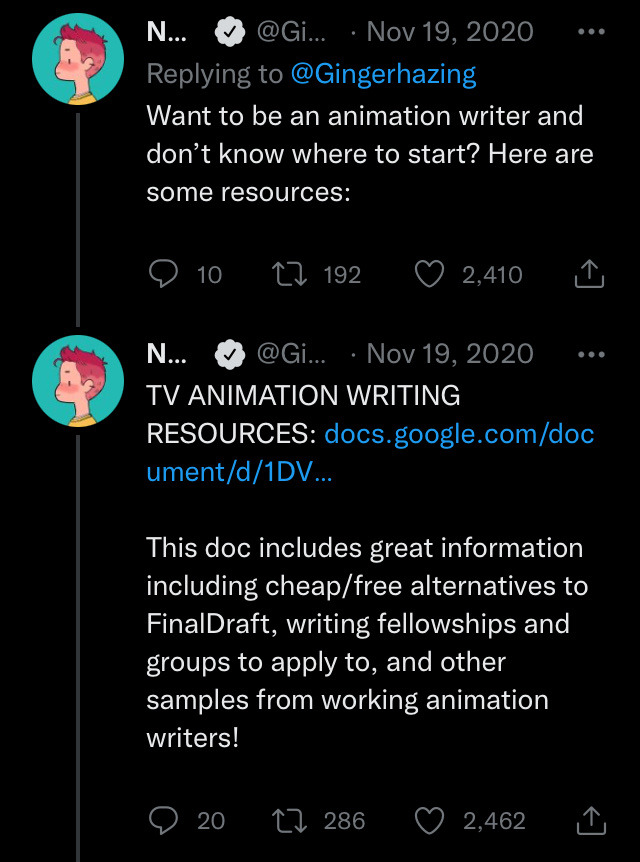Like the tweet with 2,462 likes
Image resolution: width=640 pixels, height=862 pixels.
[430, 821]
